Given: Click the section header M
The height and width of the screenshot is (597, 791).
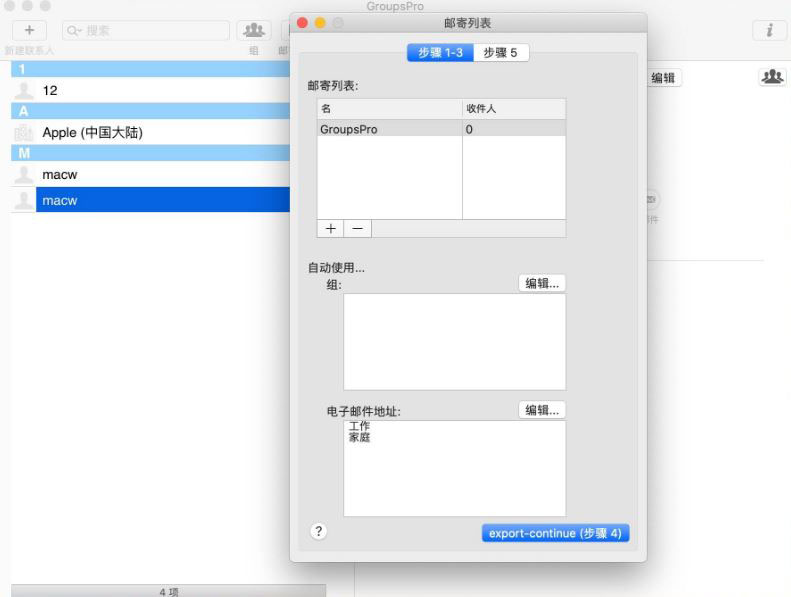Looking at the screenshot, I should 150,153.
